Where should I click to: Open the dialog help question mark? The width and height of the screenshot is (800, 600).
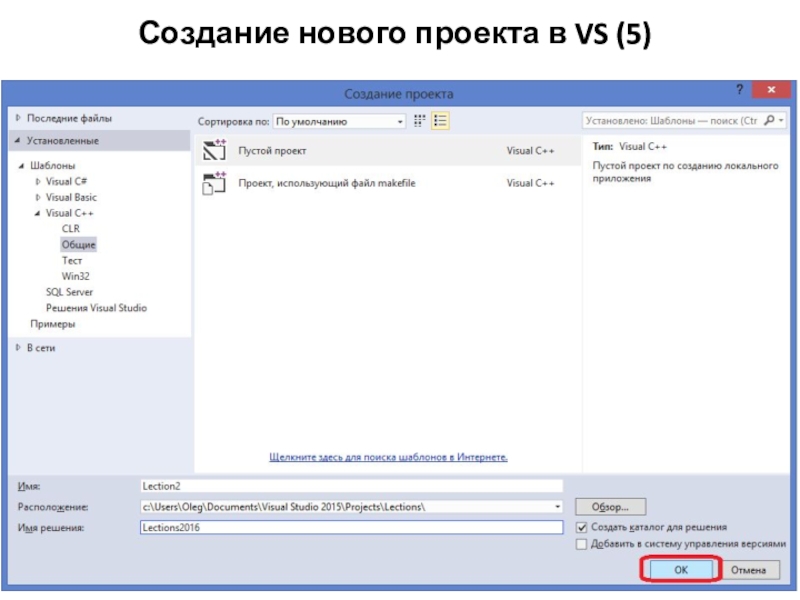pos(739,90)
